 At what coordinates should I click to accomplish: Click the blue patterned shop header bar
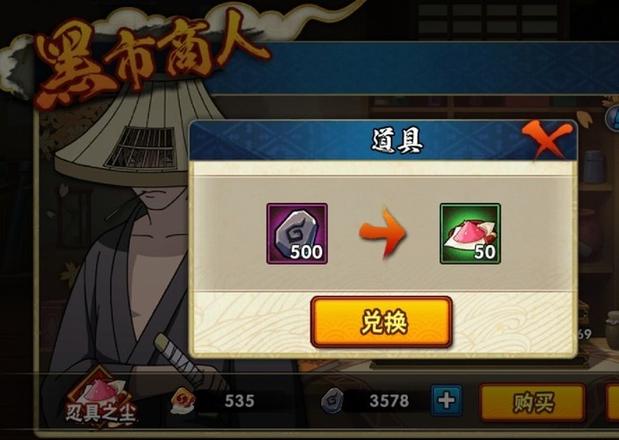tap(413, 68)
